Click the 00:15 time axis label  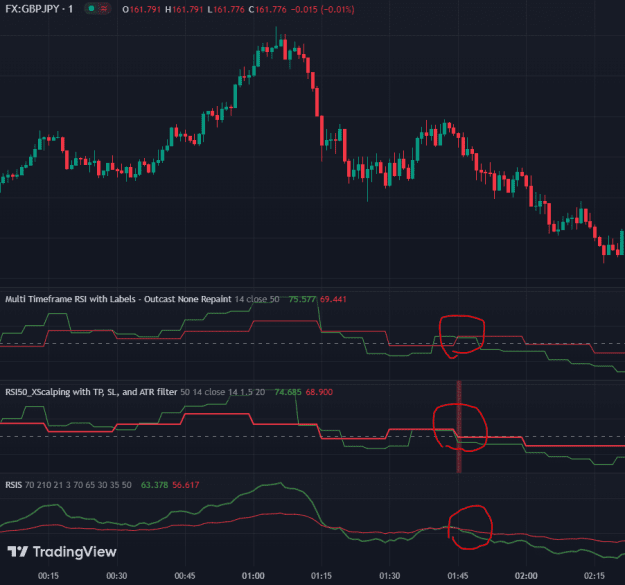tap(48, 575)
